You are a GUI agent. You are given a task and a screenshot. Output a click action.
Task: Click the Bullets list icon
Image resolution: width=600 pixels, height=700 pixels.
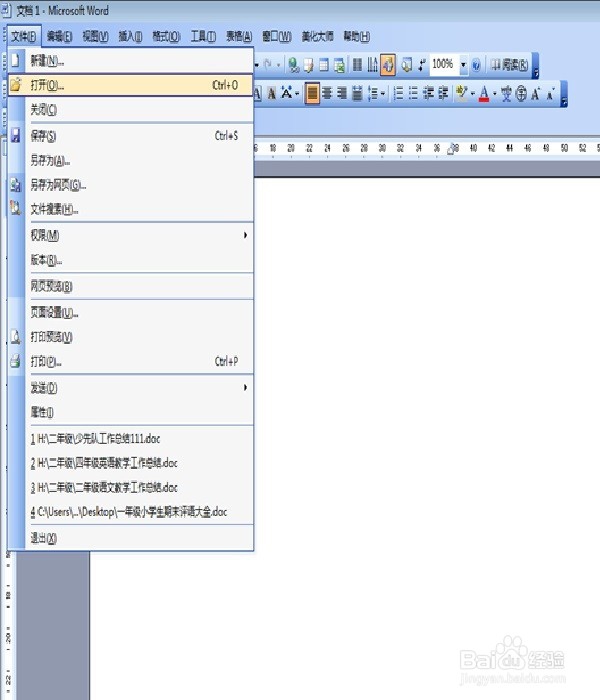(x=413, y=94)
